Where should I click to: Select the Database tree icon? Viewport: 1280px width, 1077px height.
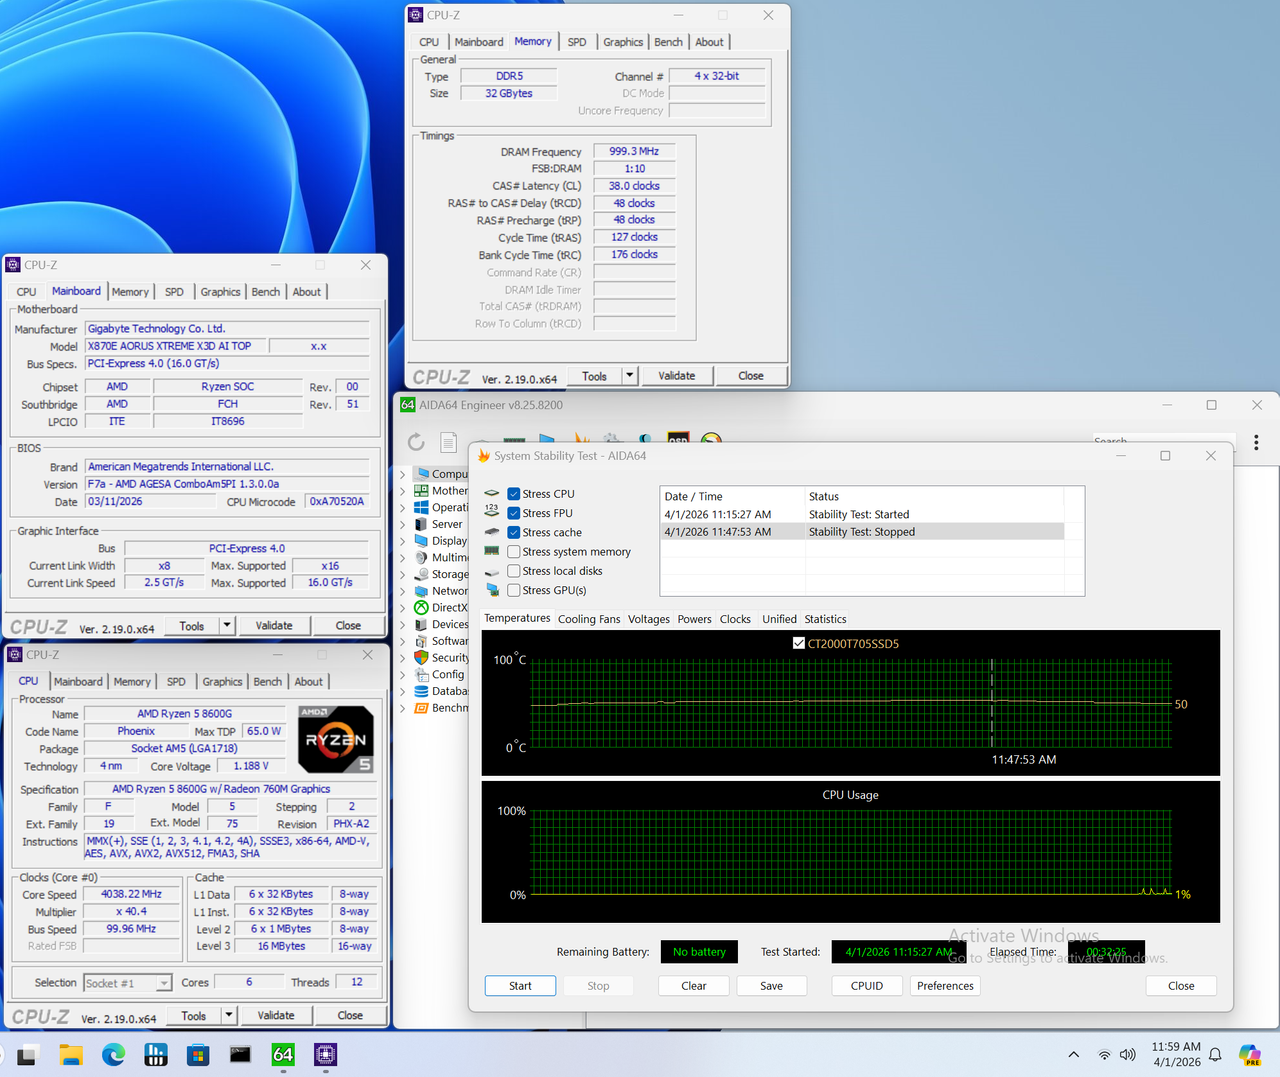(x=421, y=691)
